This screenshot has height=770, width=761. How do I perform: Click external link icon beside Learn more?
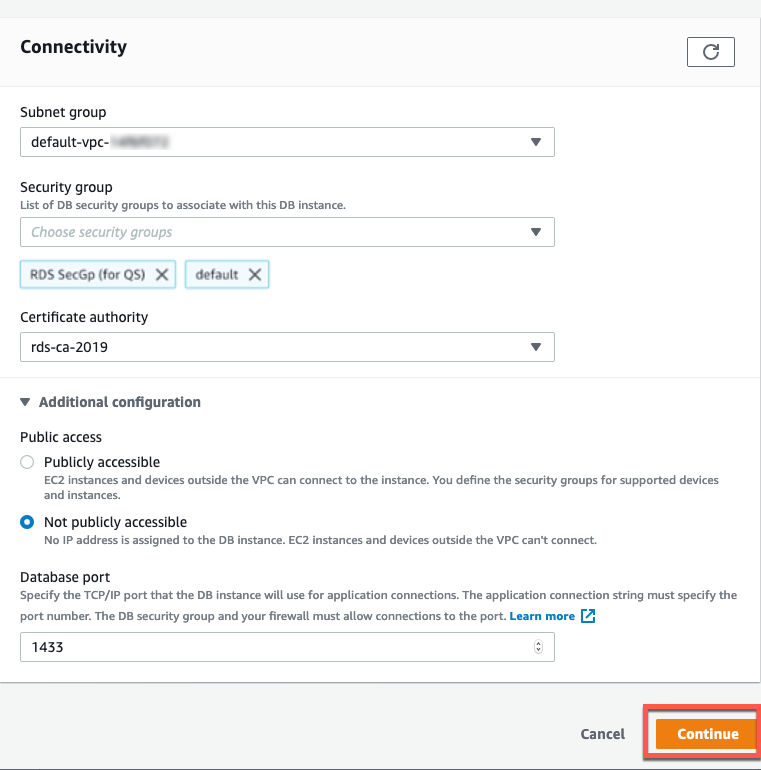(x=588, y=616)
